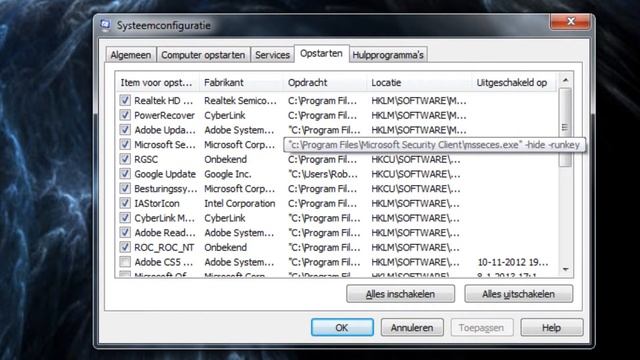Click the startup list scrollbar thumb
This screenshot has width=640, height=360.
click(565, 127)
